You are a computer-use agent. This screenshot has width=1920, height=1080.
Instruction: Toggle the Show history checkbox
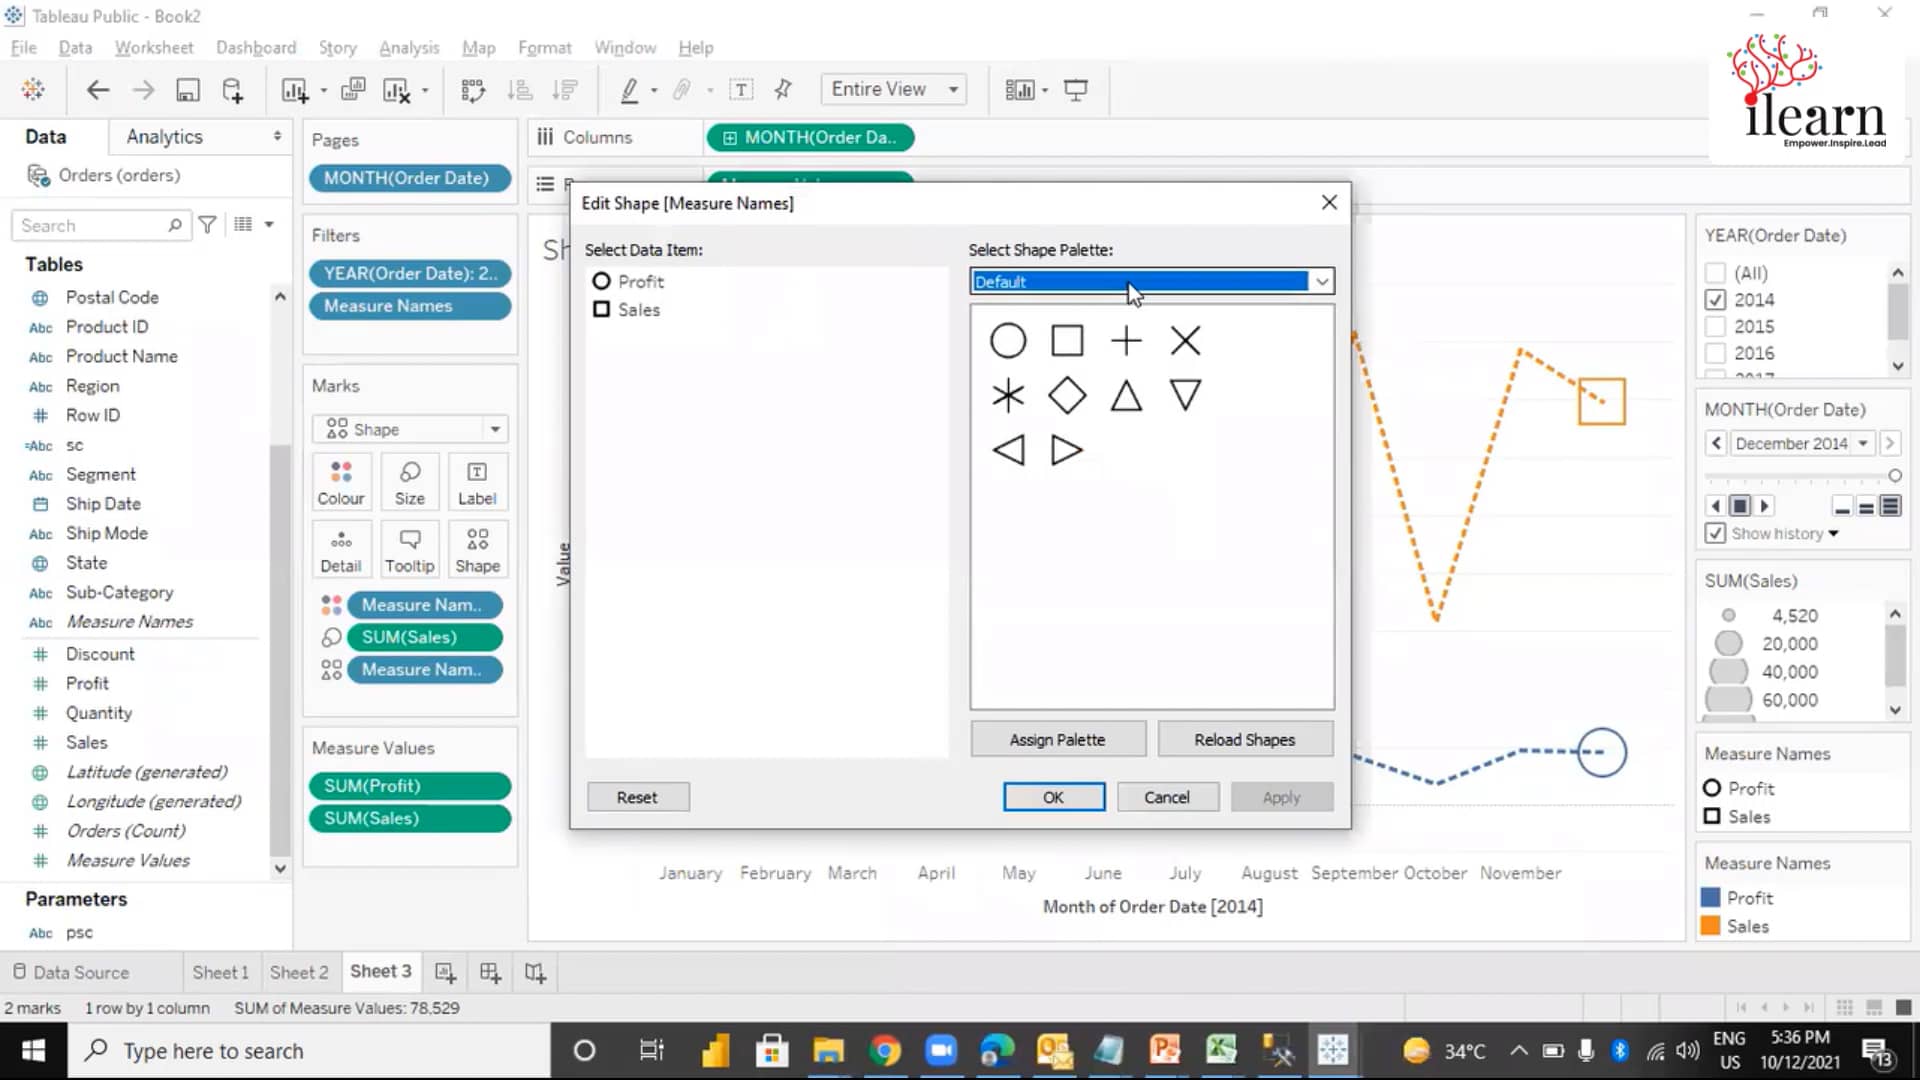coord(1715,534)
